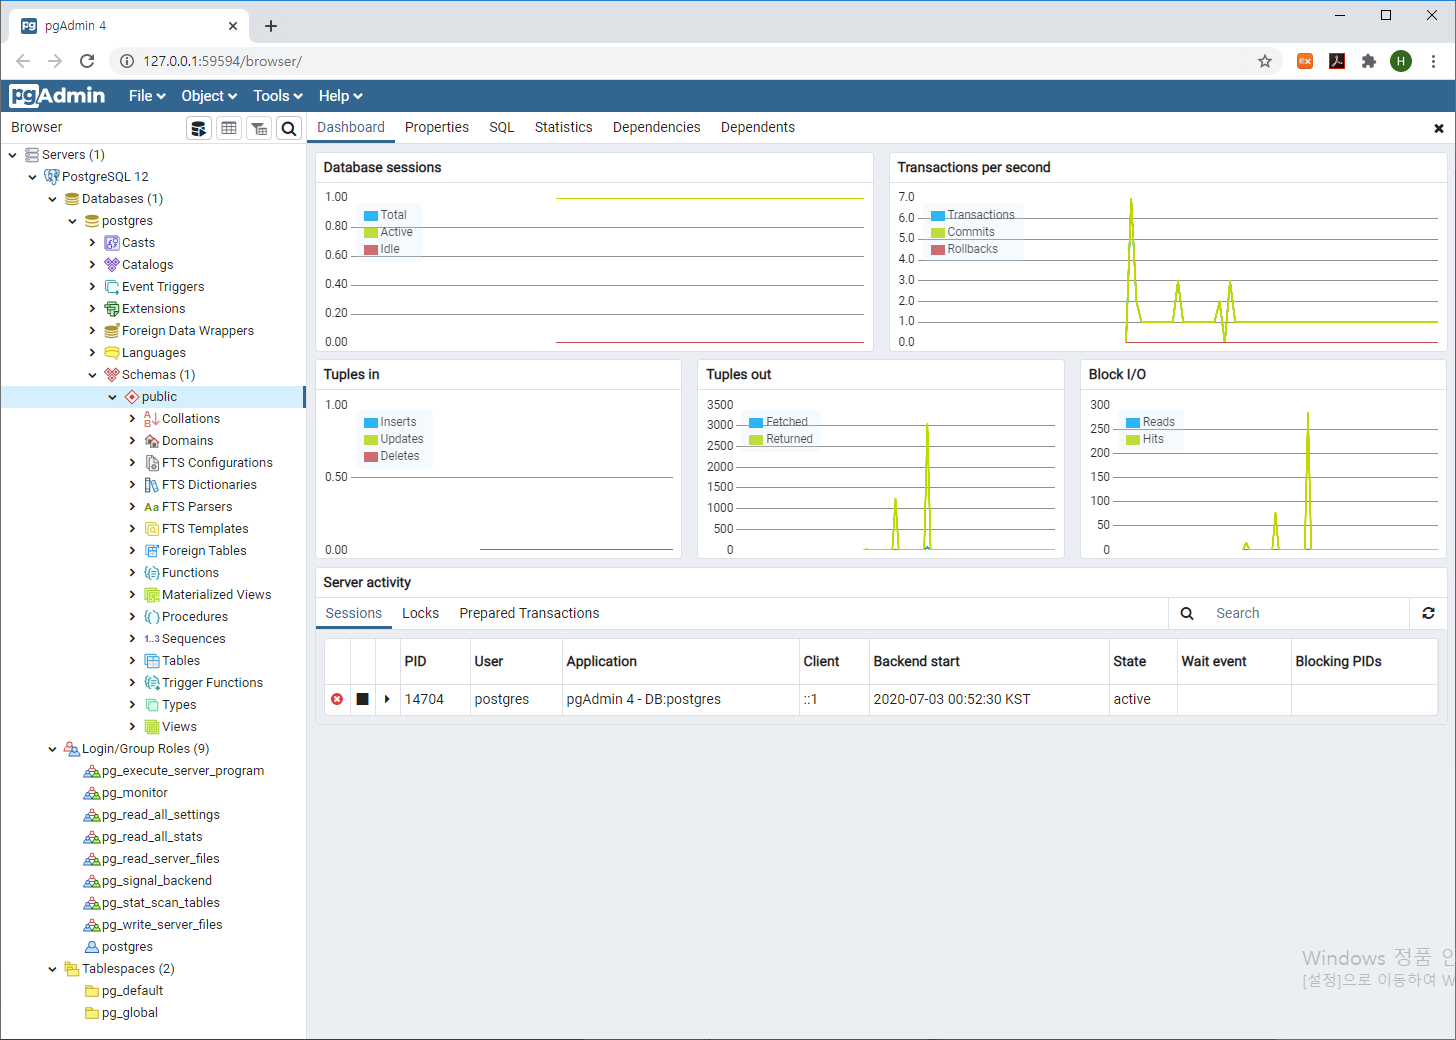This screenshot has height=1040, width=1456.
Task: Open the Tools menu
Action: point(278,96)
